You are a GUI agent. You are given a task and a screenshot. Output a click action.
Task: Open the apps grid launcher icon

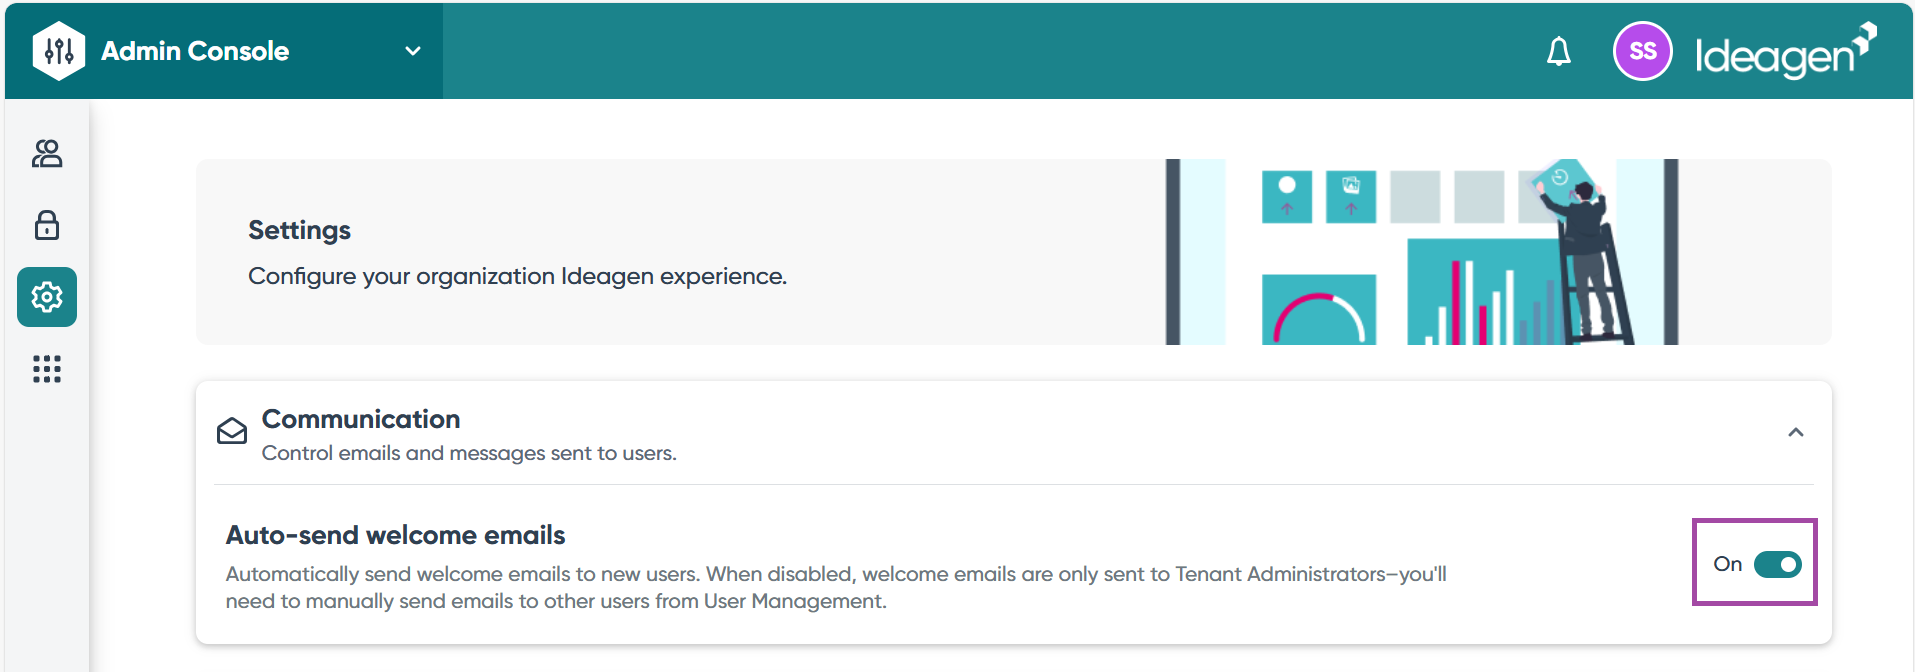coord(47,369)
